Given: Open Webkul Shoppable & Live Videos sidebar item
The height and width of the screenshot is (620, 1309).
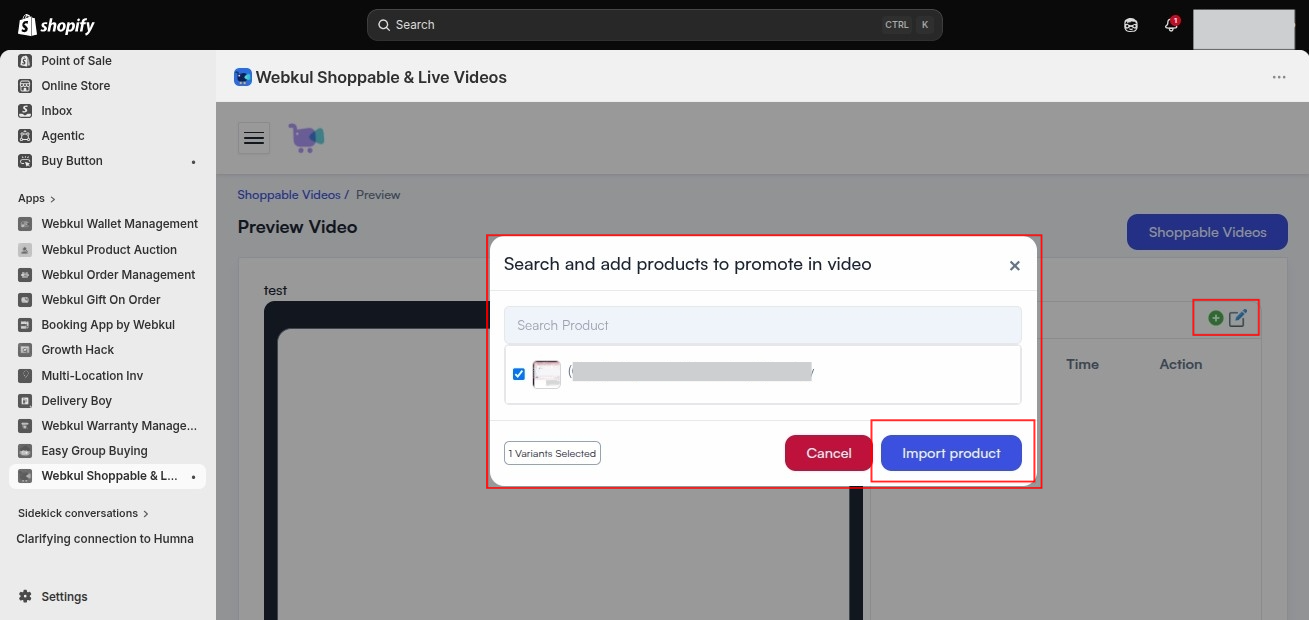Looking at the screenshot, I should click(x=108, y=476).
